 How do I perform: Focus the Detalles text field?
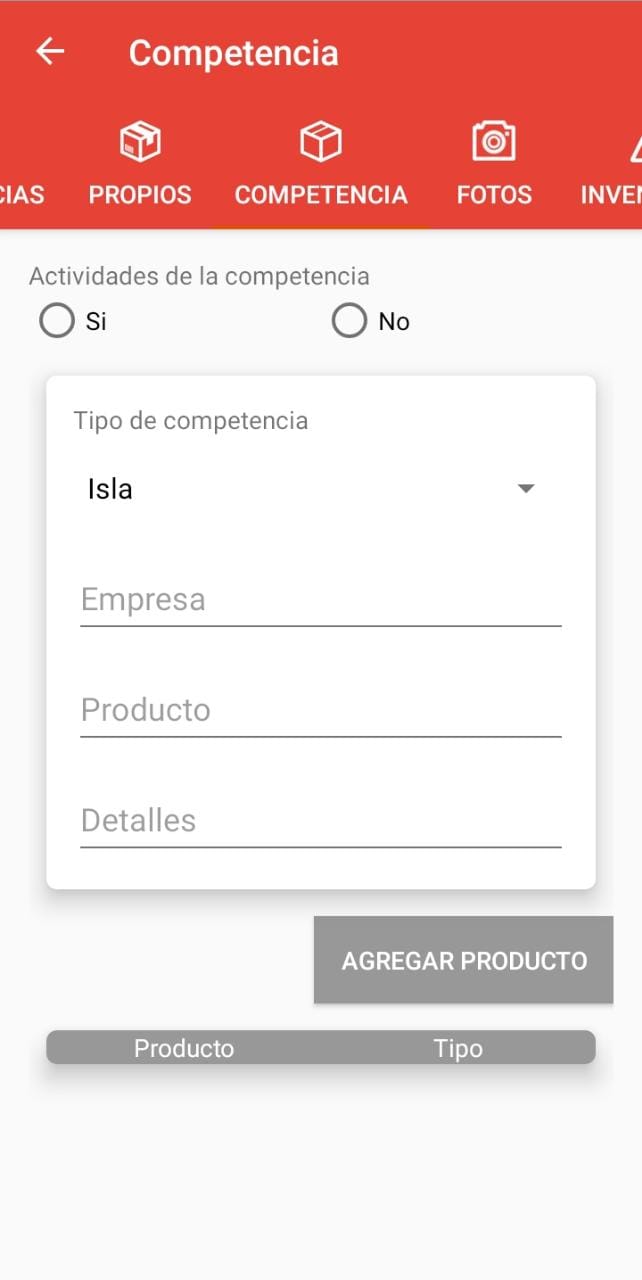tap(320, 821)
